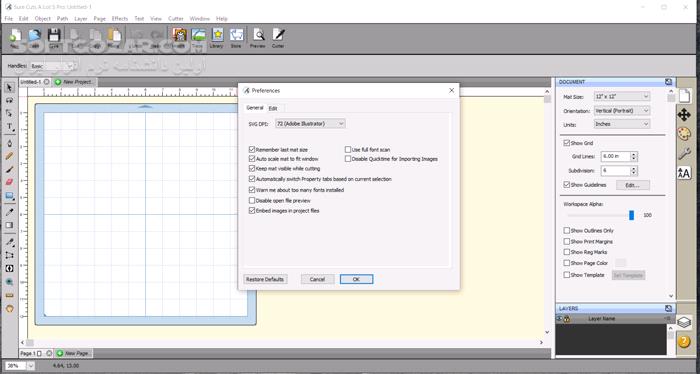Confirm Preferences with the OK button
The image size is (700, 374).
(356, 279)
